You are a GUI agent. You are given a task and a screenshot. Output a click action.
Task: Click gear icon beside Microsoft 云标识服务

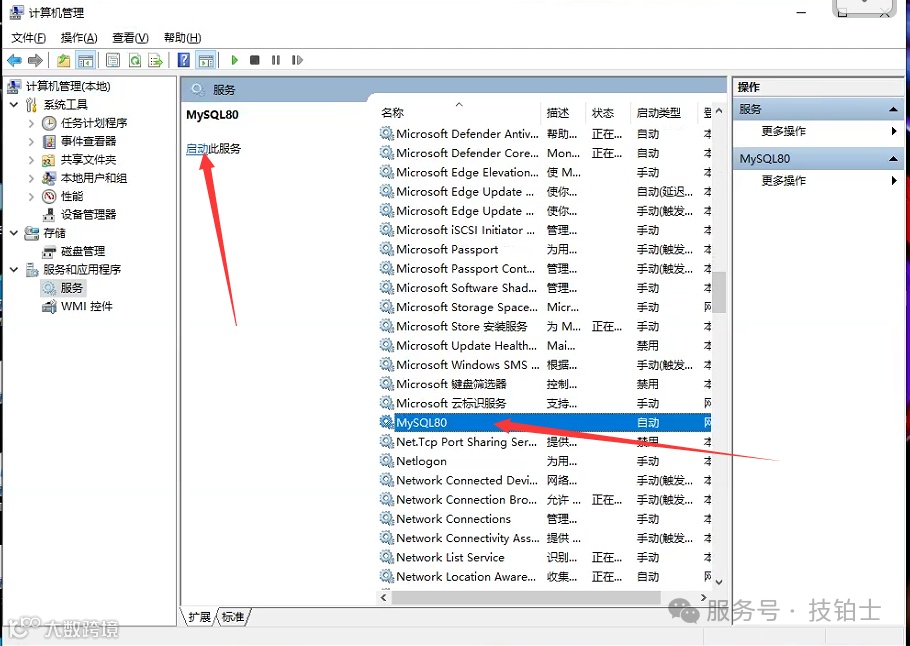click(x=387, y=403)
